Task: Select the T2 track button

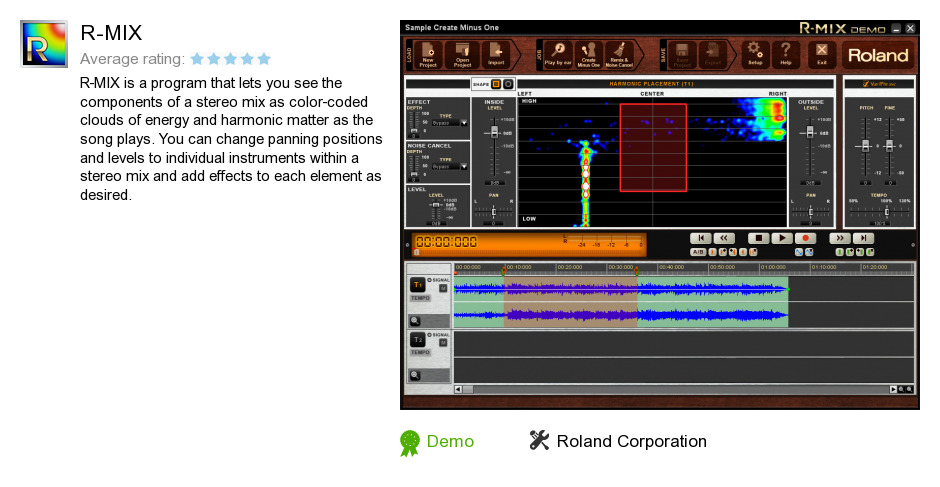Action: (x=418, y=339)
